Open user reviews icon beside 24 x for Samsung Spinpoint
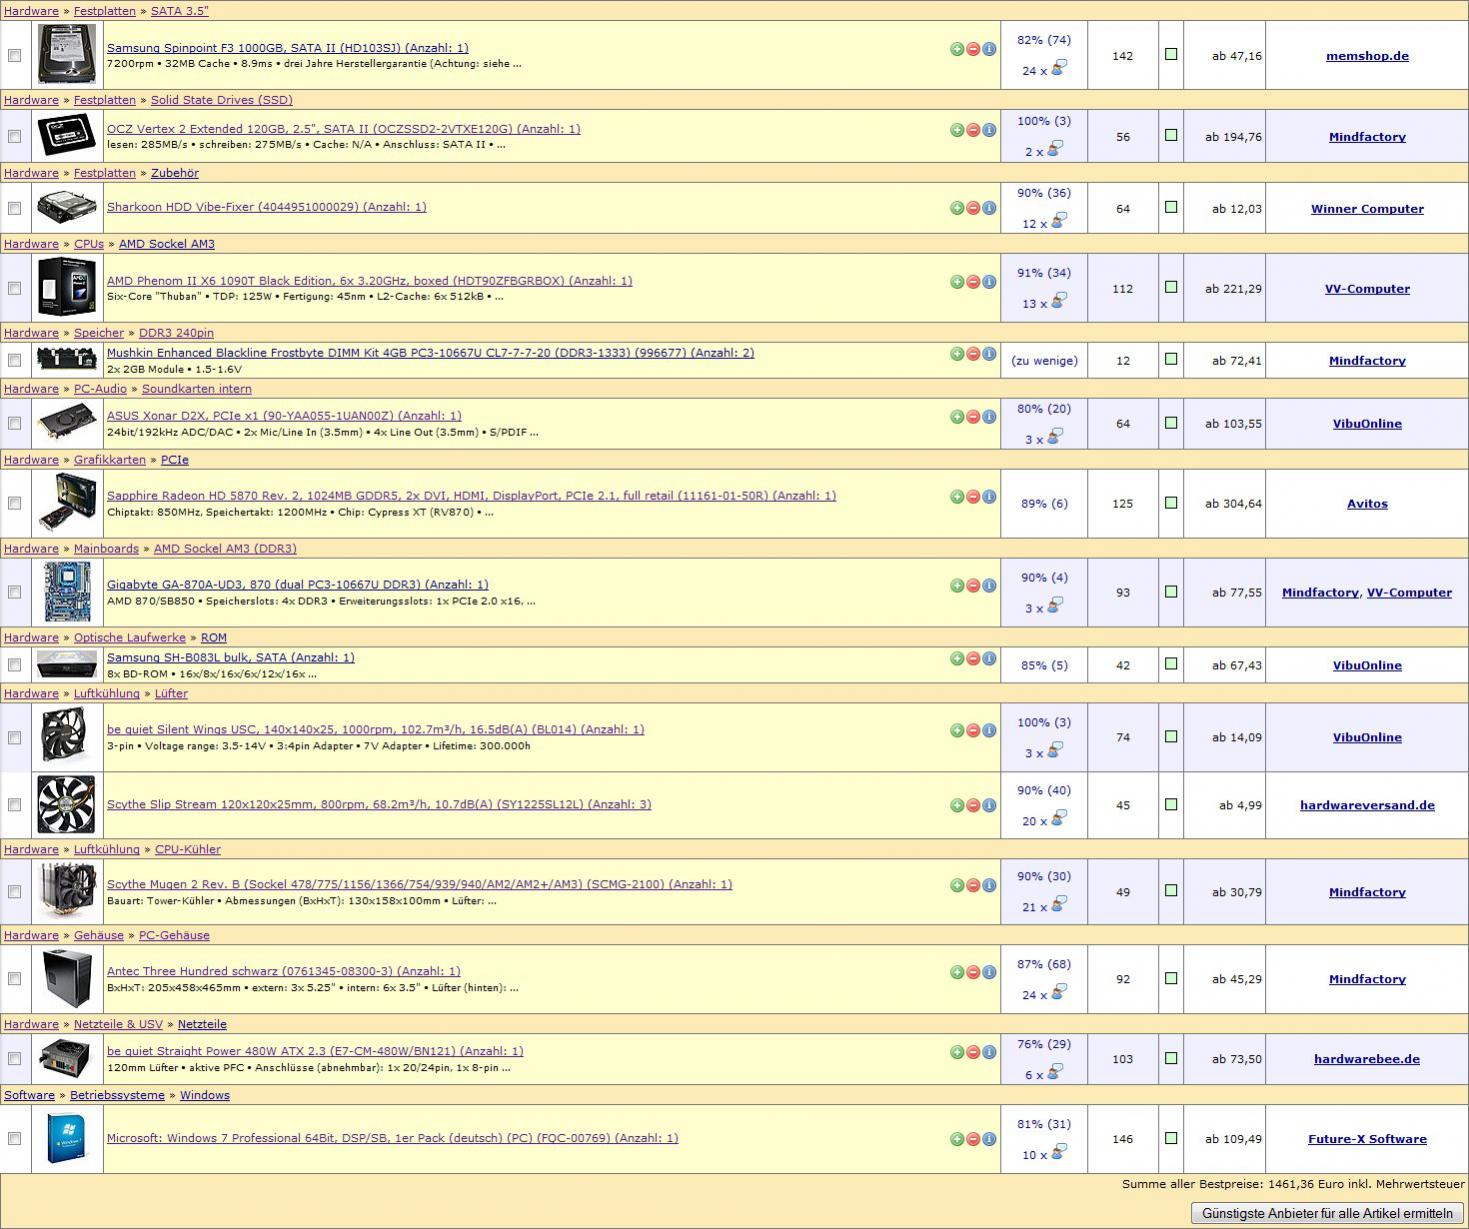The image size is (1469, 1229). 1059,68
